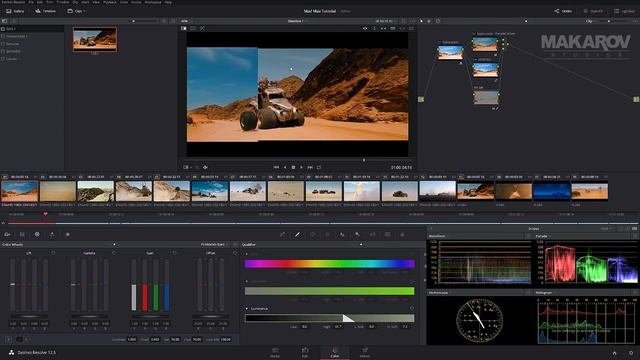Toggle the Nodes panel button
The height and width of the screenshot is (360, 640).
point(563,11)
